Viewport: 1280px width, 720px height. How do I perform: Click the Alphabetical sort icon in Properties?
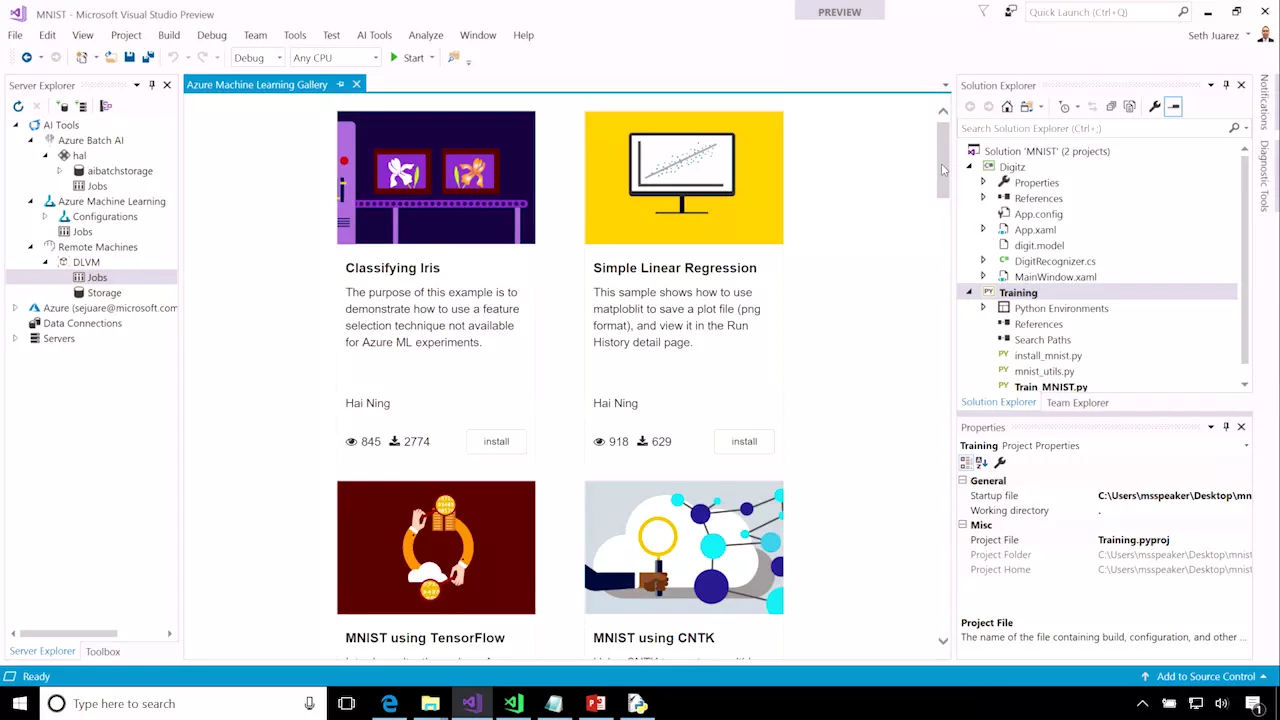click(x=981, y=462)
